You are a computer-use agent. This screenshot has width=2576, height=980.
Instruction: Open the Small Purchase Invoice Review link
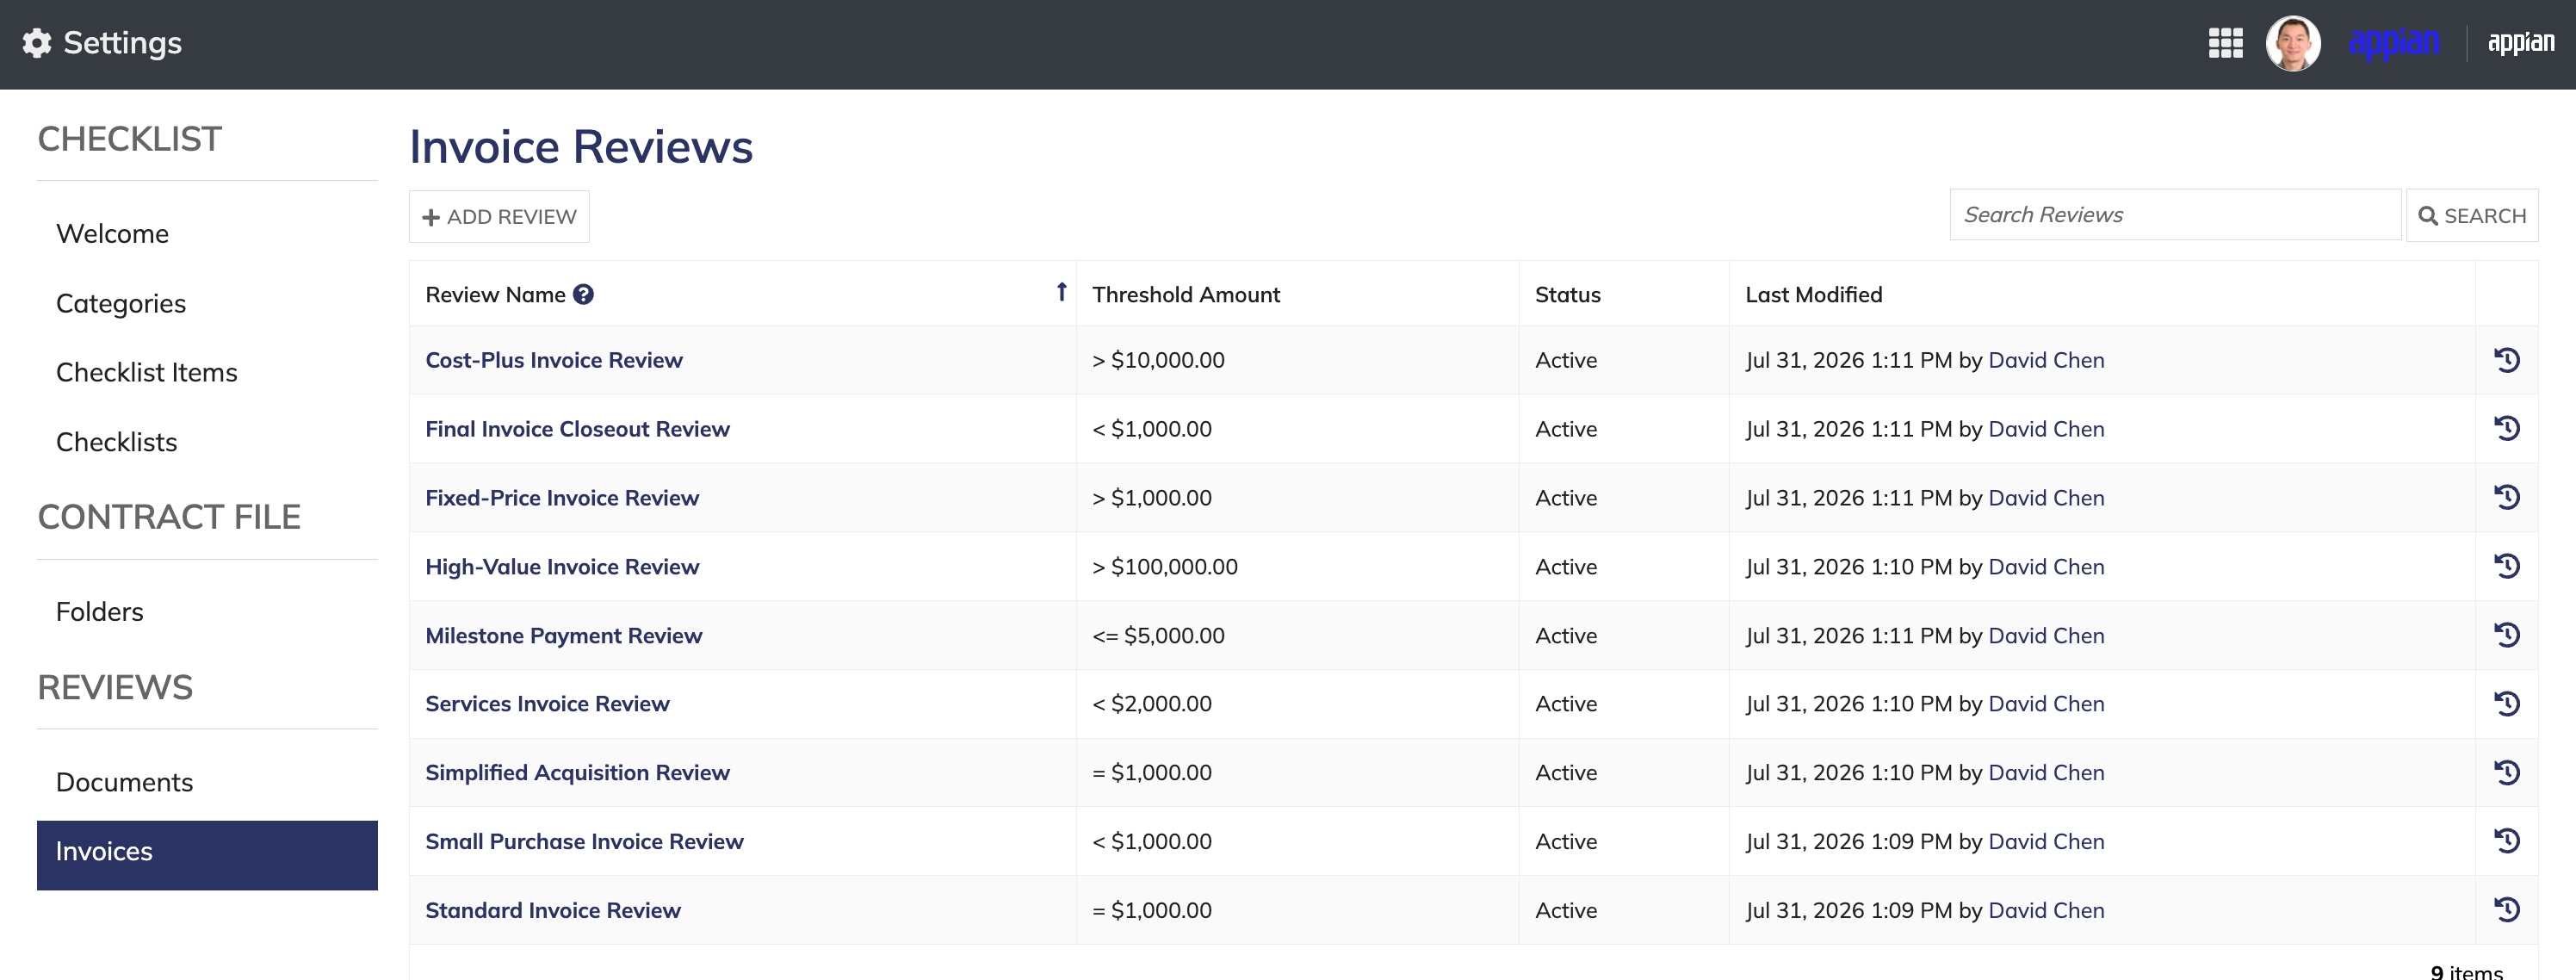[x=584, y=842]
